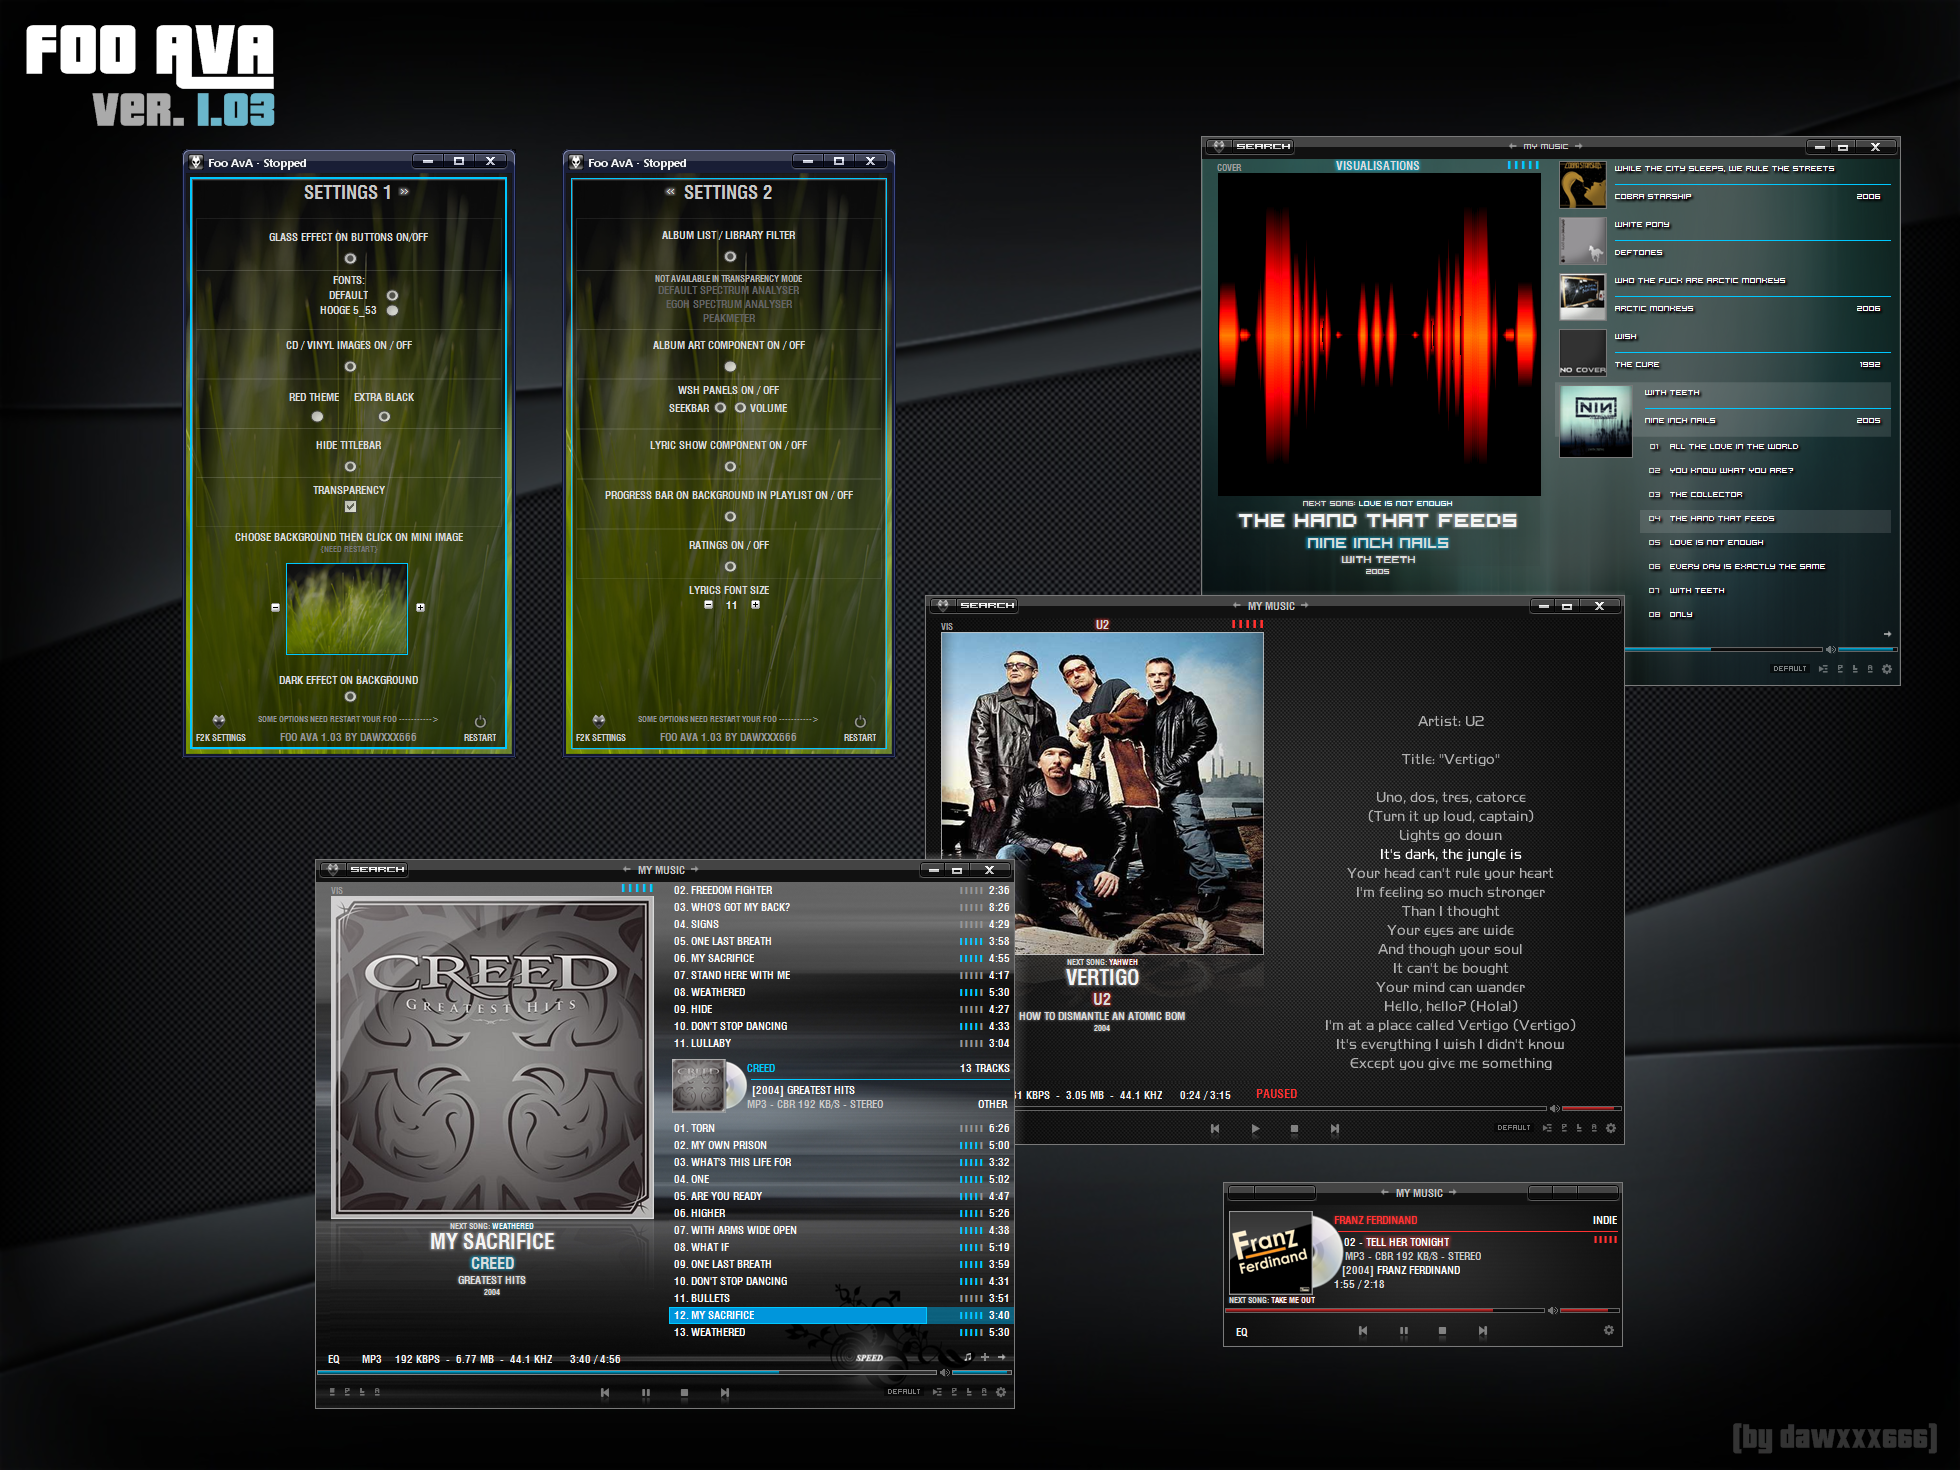This screenshot has height=1470, width=1960.
Task: Open settings gear in Nine Inch Nails player
Action: pos(1887,669)
